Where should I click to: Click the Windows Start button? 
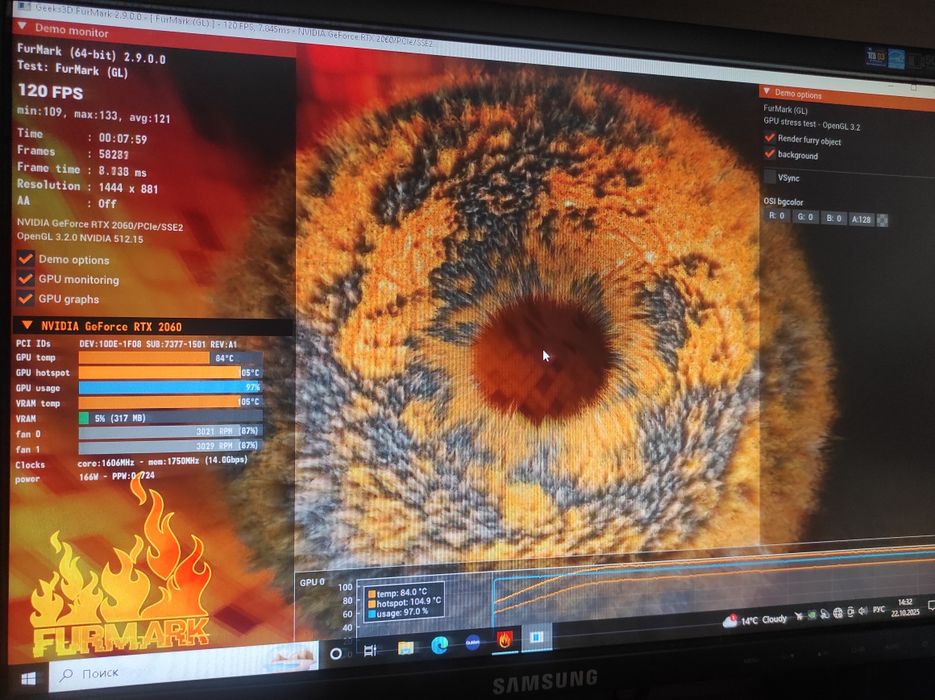tap(28, 678)
